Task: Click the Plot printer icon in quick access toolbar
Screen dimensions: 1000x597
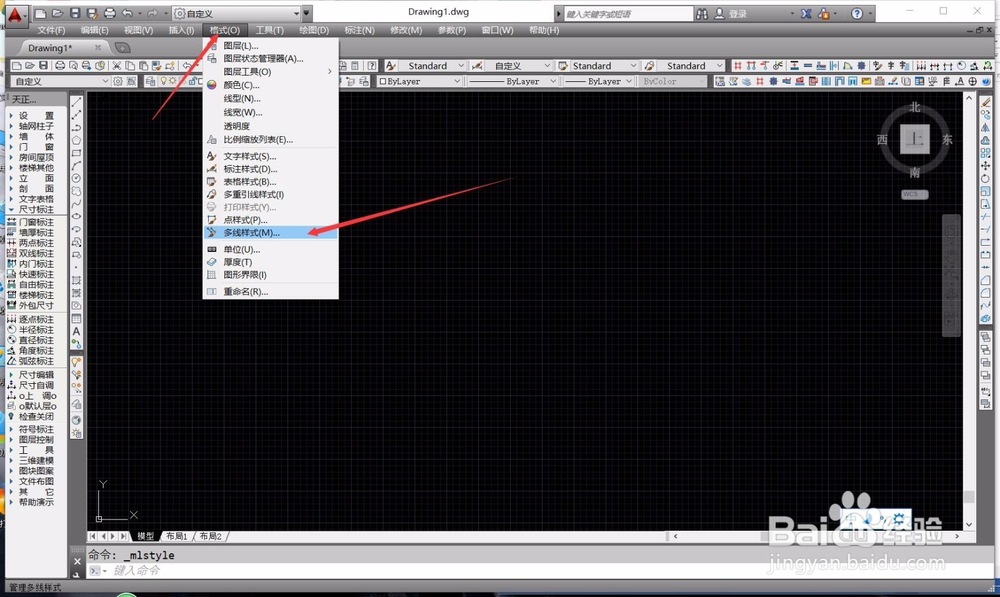Action: [110, 13]
